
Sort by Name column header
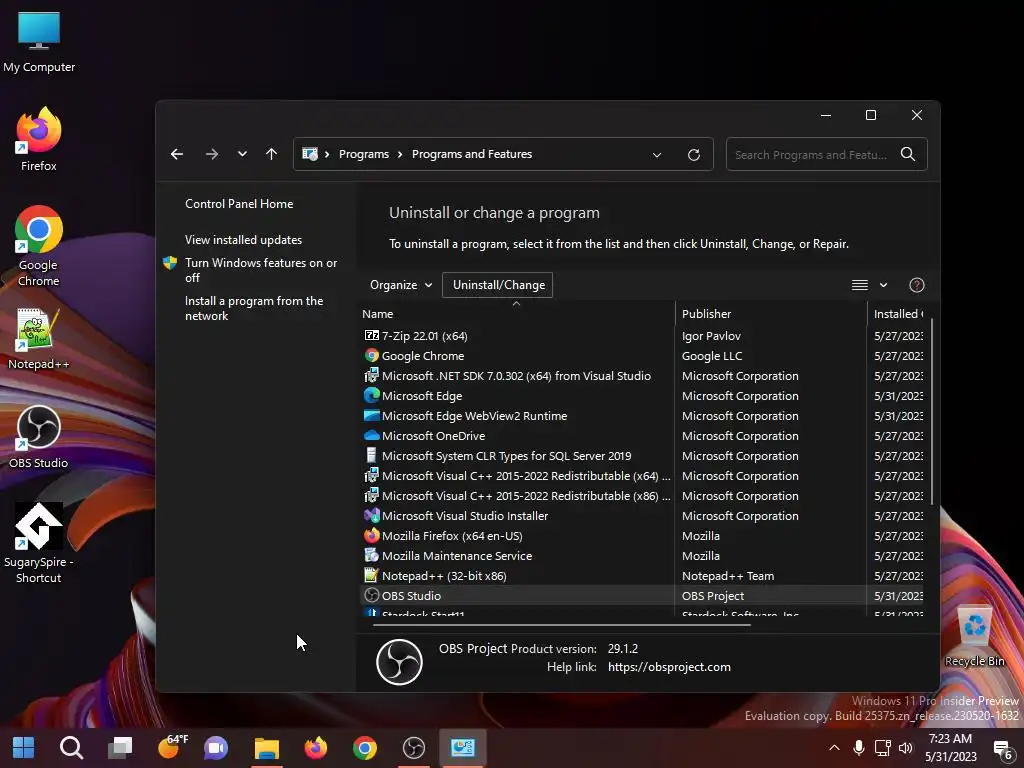point(516,313)
